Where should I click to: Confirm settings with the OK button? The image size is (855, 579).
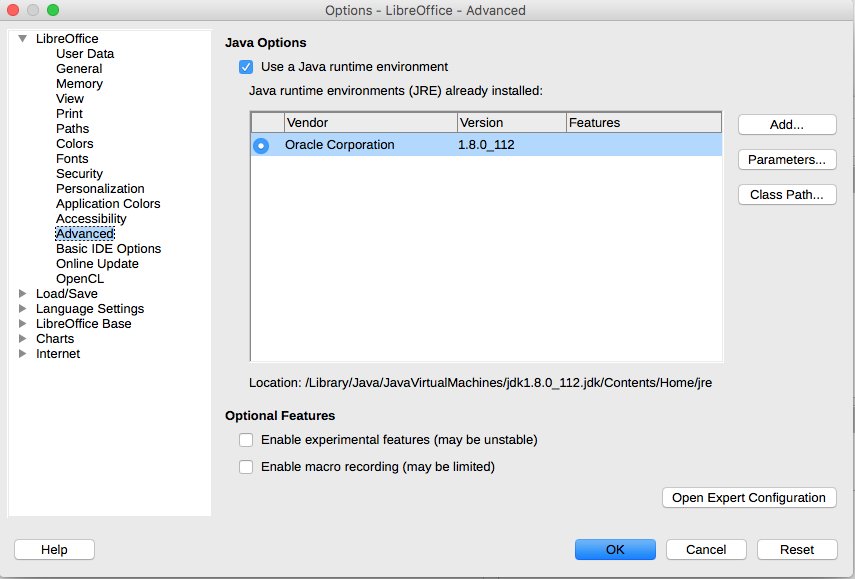[x=615, y=549]
